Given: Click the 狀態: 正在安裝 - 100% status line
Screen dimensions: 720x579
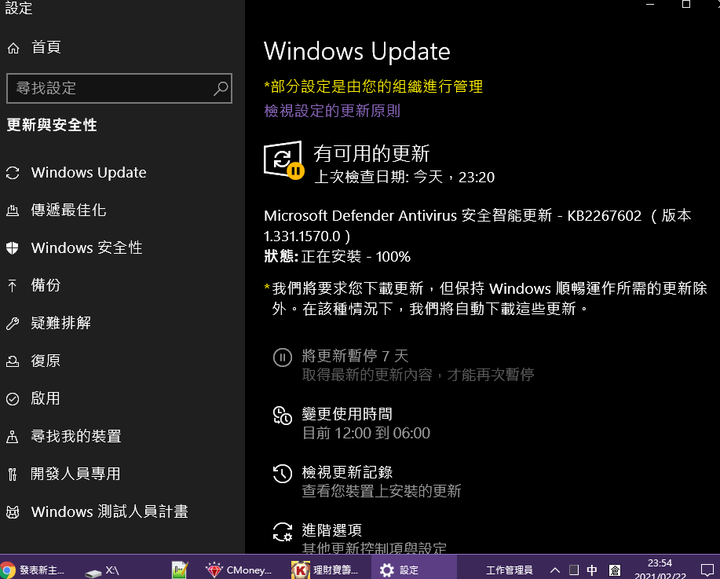Looking at the screenshot, I should (x=338, y=256).
